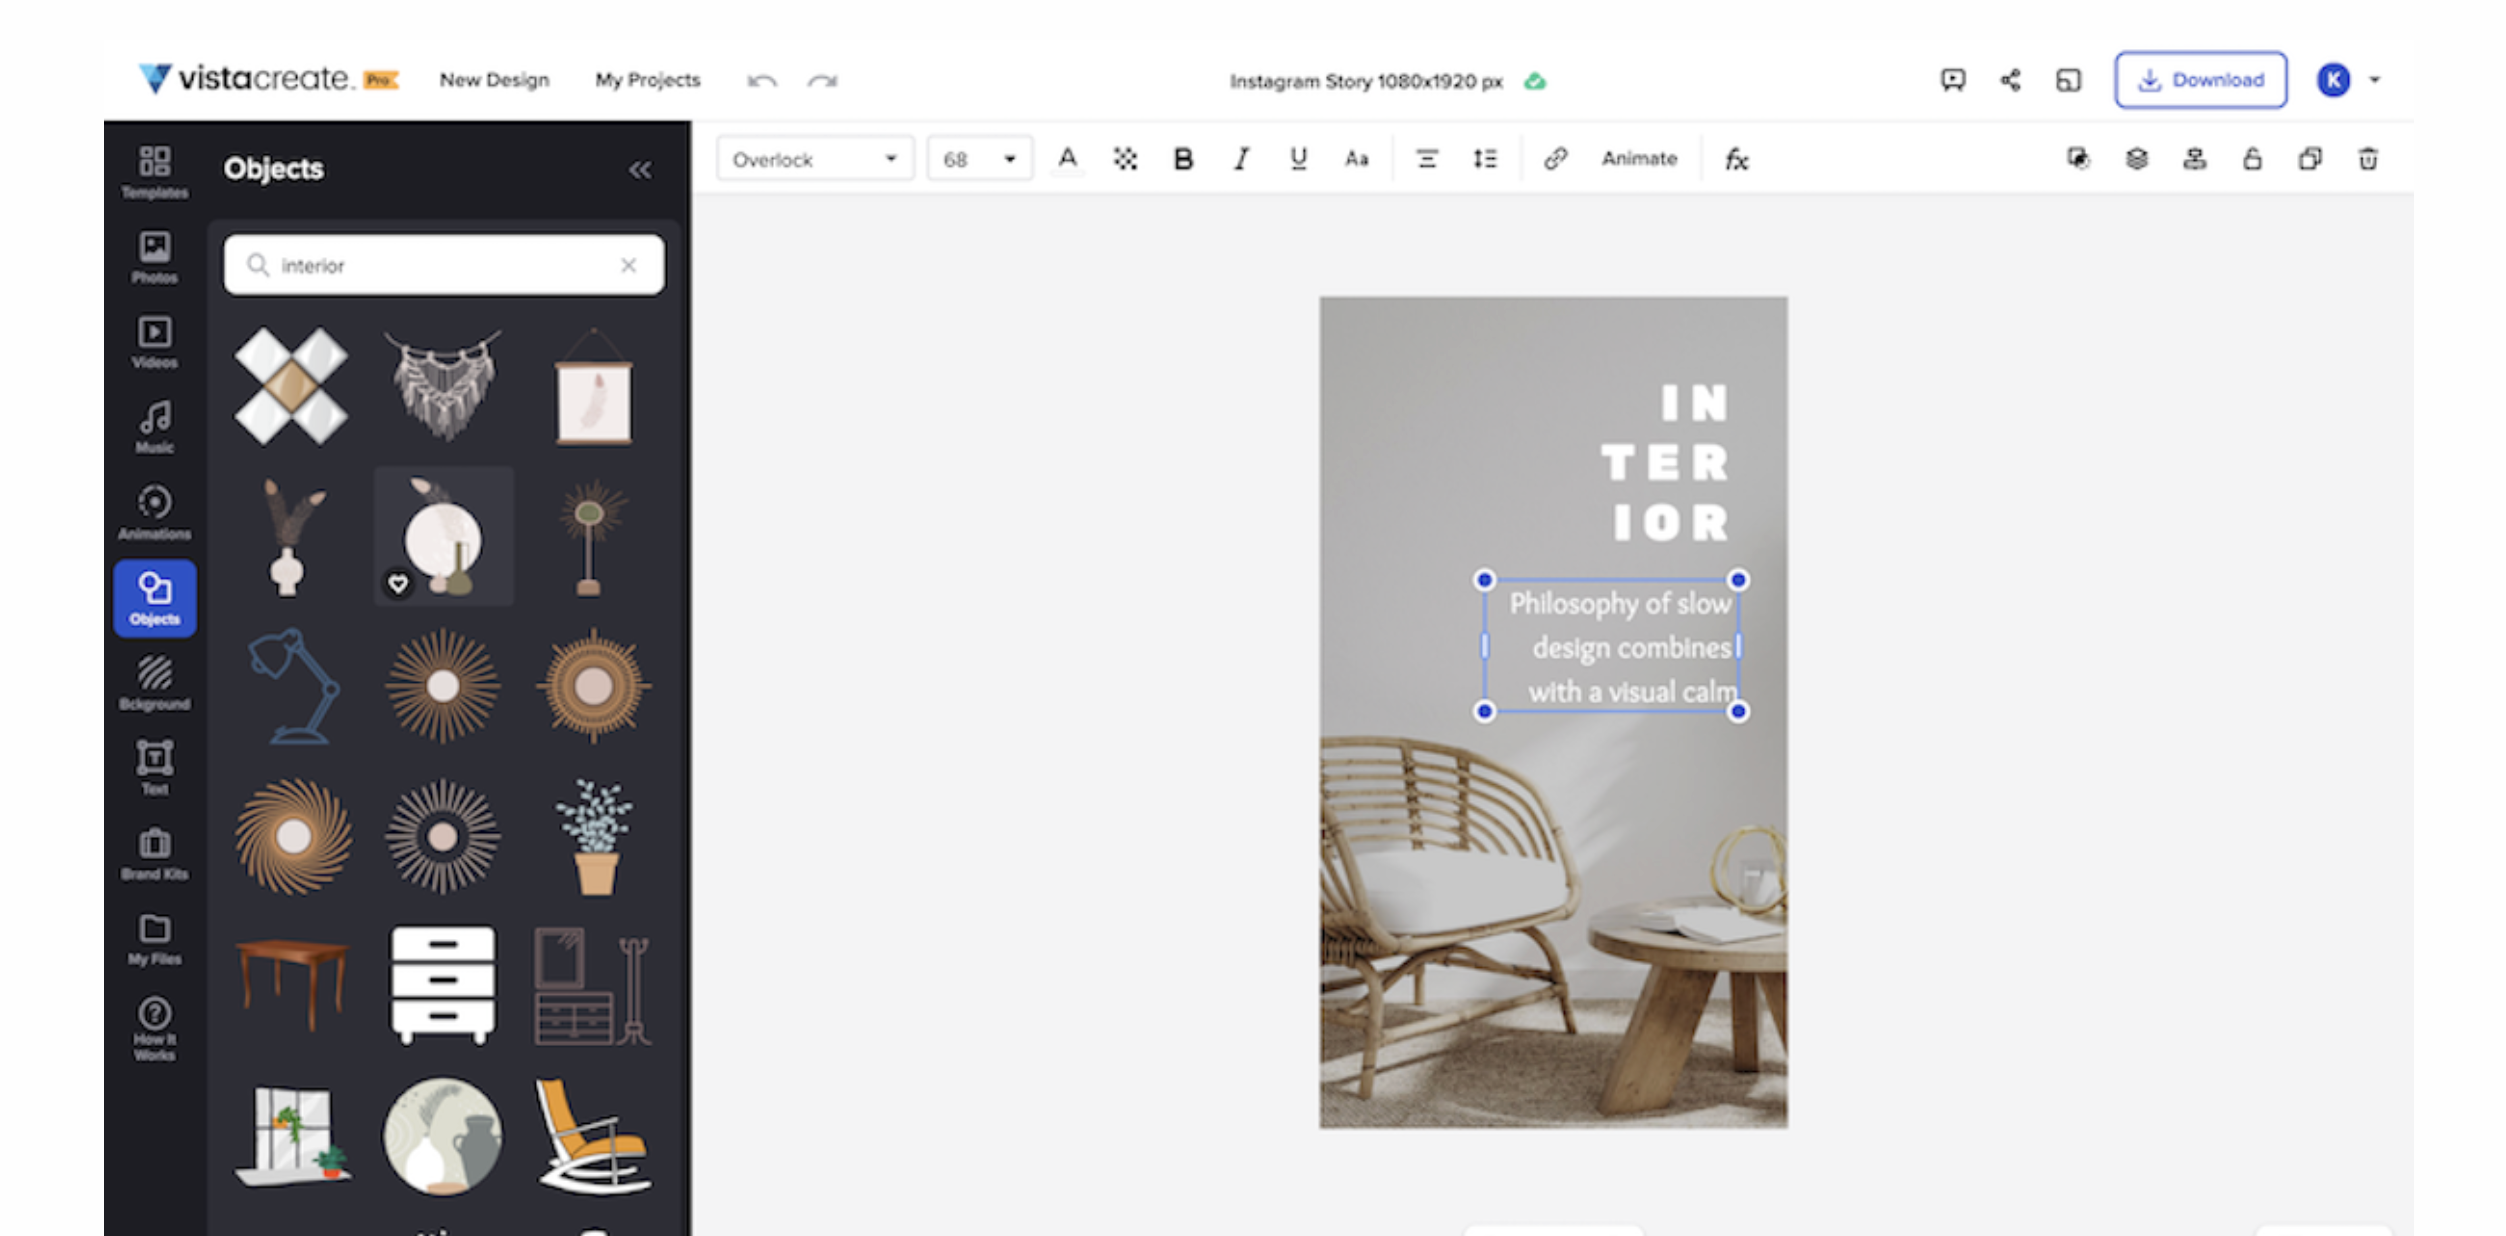Open My Projects menu item
This screenshot has height=1236, width=2506.
(647, 80)
